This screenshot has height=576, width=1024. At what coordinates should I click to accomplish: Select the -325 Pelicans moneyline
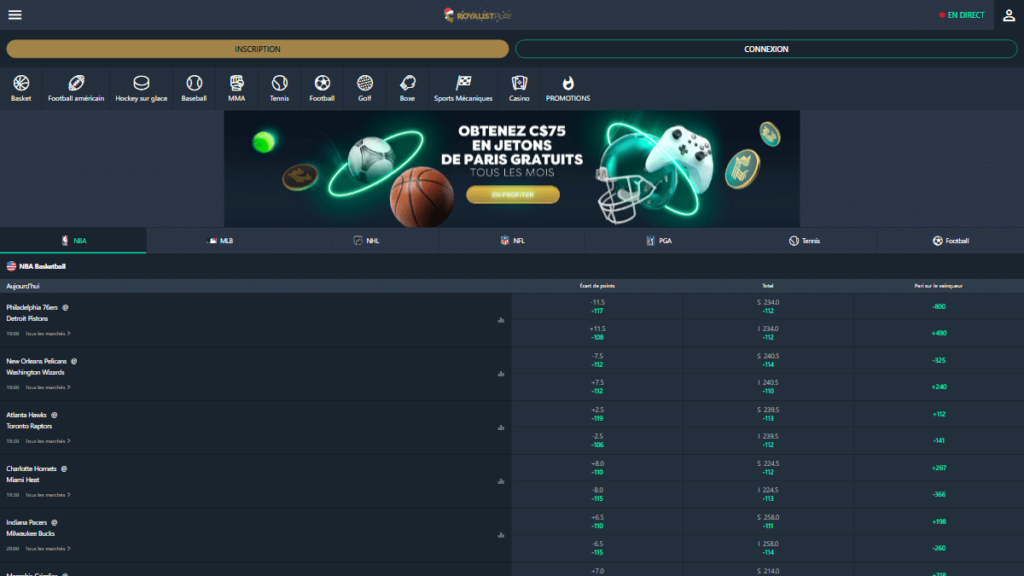pos(939,360)
